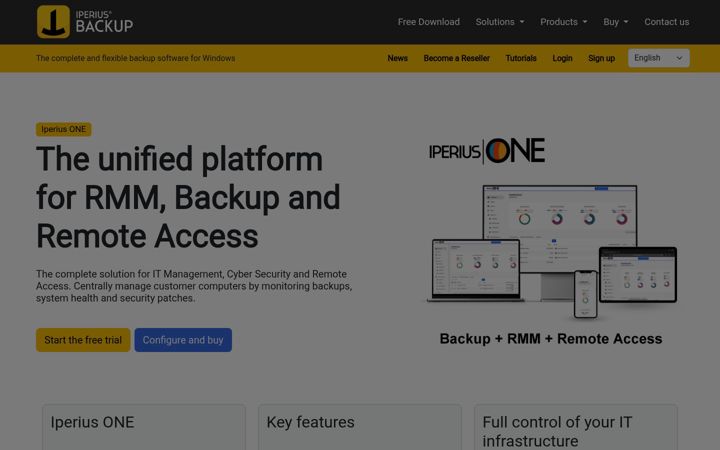720x450 pixels.
Task: Select the Key features card heading
Action: 310,422
